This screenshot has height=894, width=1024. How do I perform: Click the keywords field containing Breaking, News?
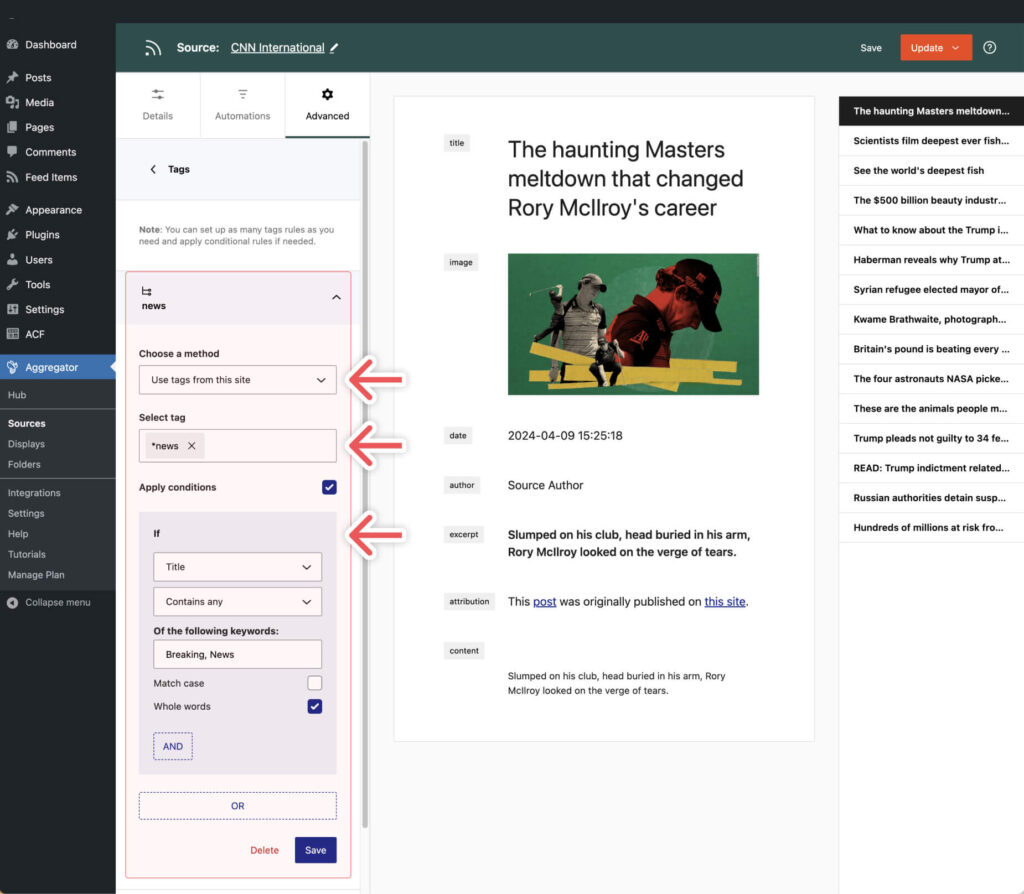tap(238, 654)
